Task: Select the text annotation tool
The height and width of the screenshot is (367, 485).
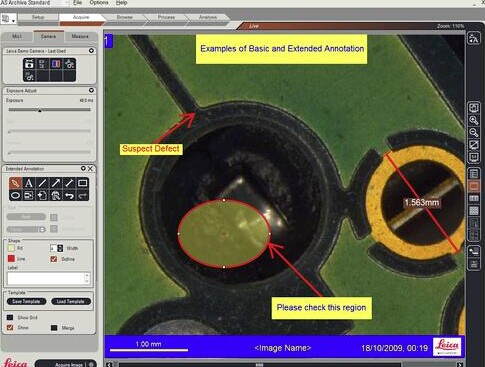Action: [29, 183]
